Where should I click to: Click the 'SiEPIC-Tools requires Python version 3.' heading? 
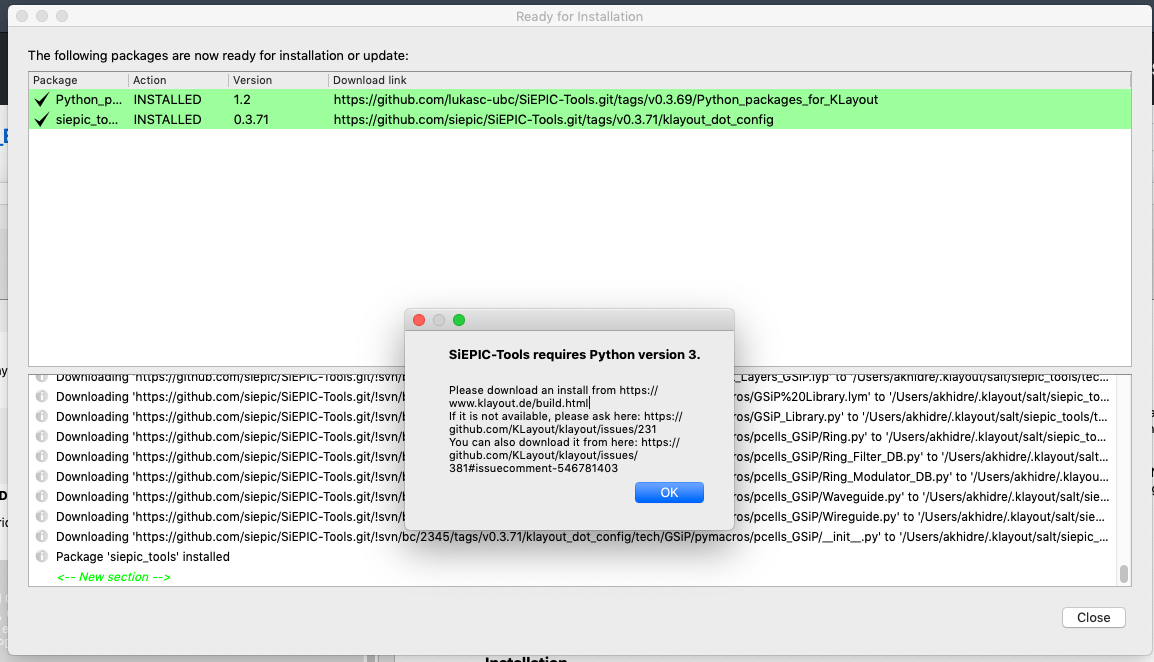[x=574, y=354]
